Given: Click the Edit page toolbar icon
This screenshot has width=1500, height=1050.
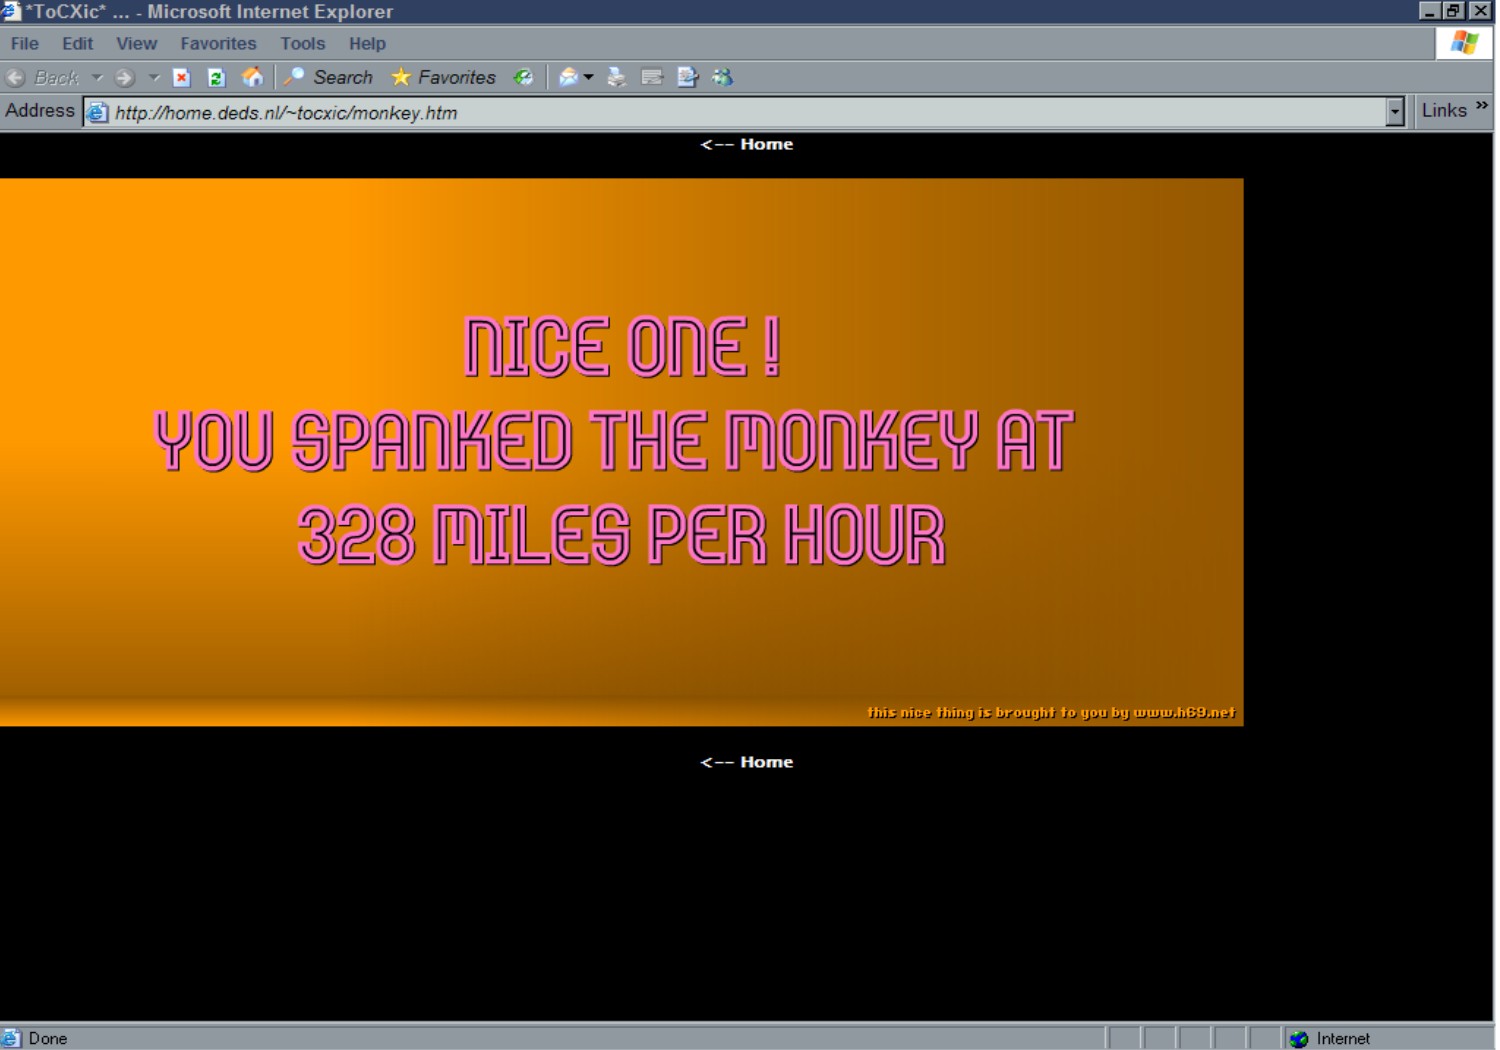Looking at the screenshot, I should (687, 78).
